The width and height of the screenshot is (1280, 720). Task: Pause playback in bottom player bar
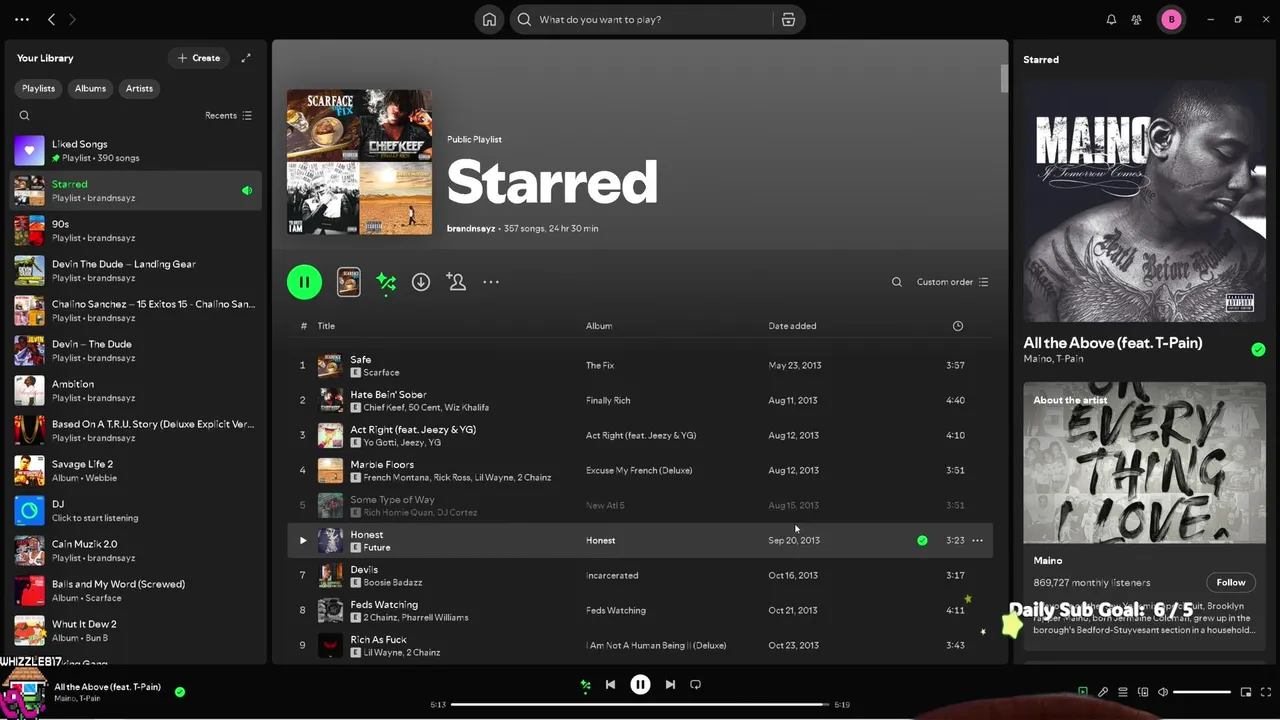click(x=640, y=685)
